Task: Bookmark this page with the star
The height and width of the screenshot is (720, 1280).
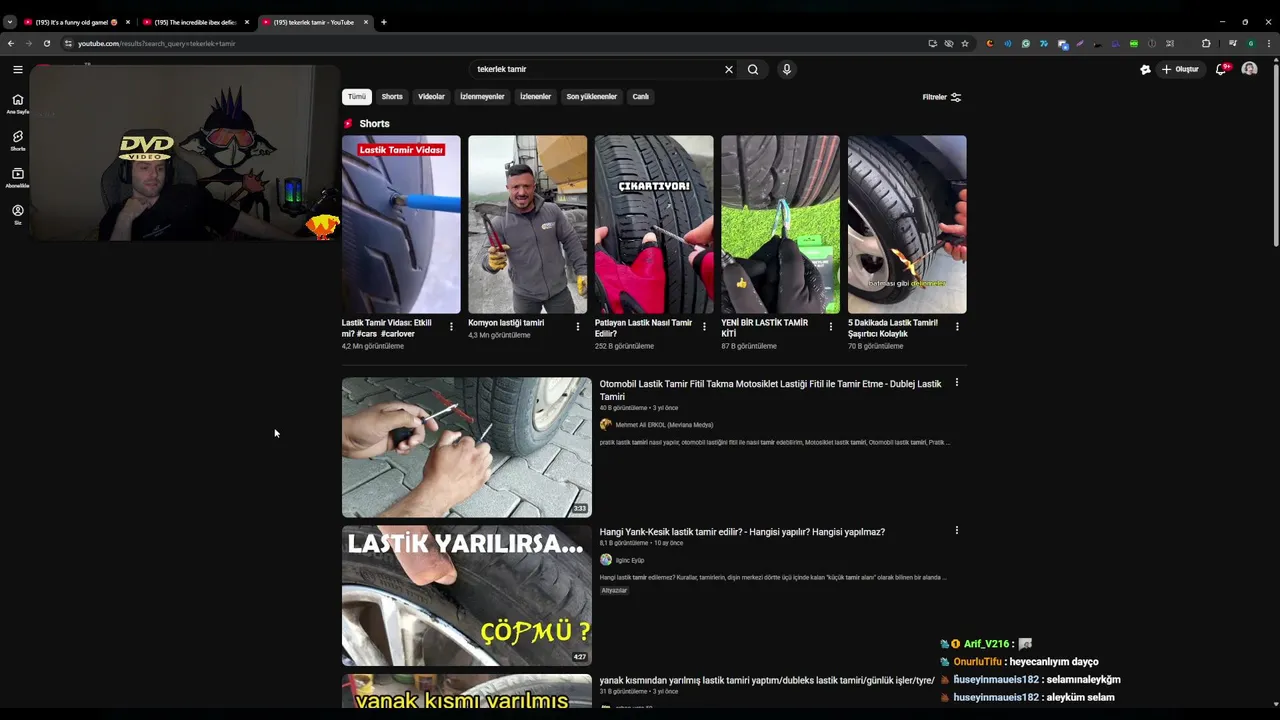Action: click(965, 43)
